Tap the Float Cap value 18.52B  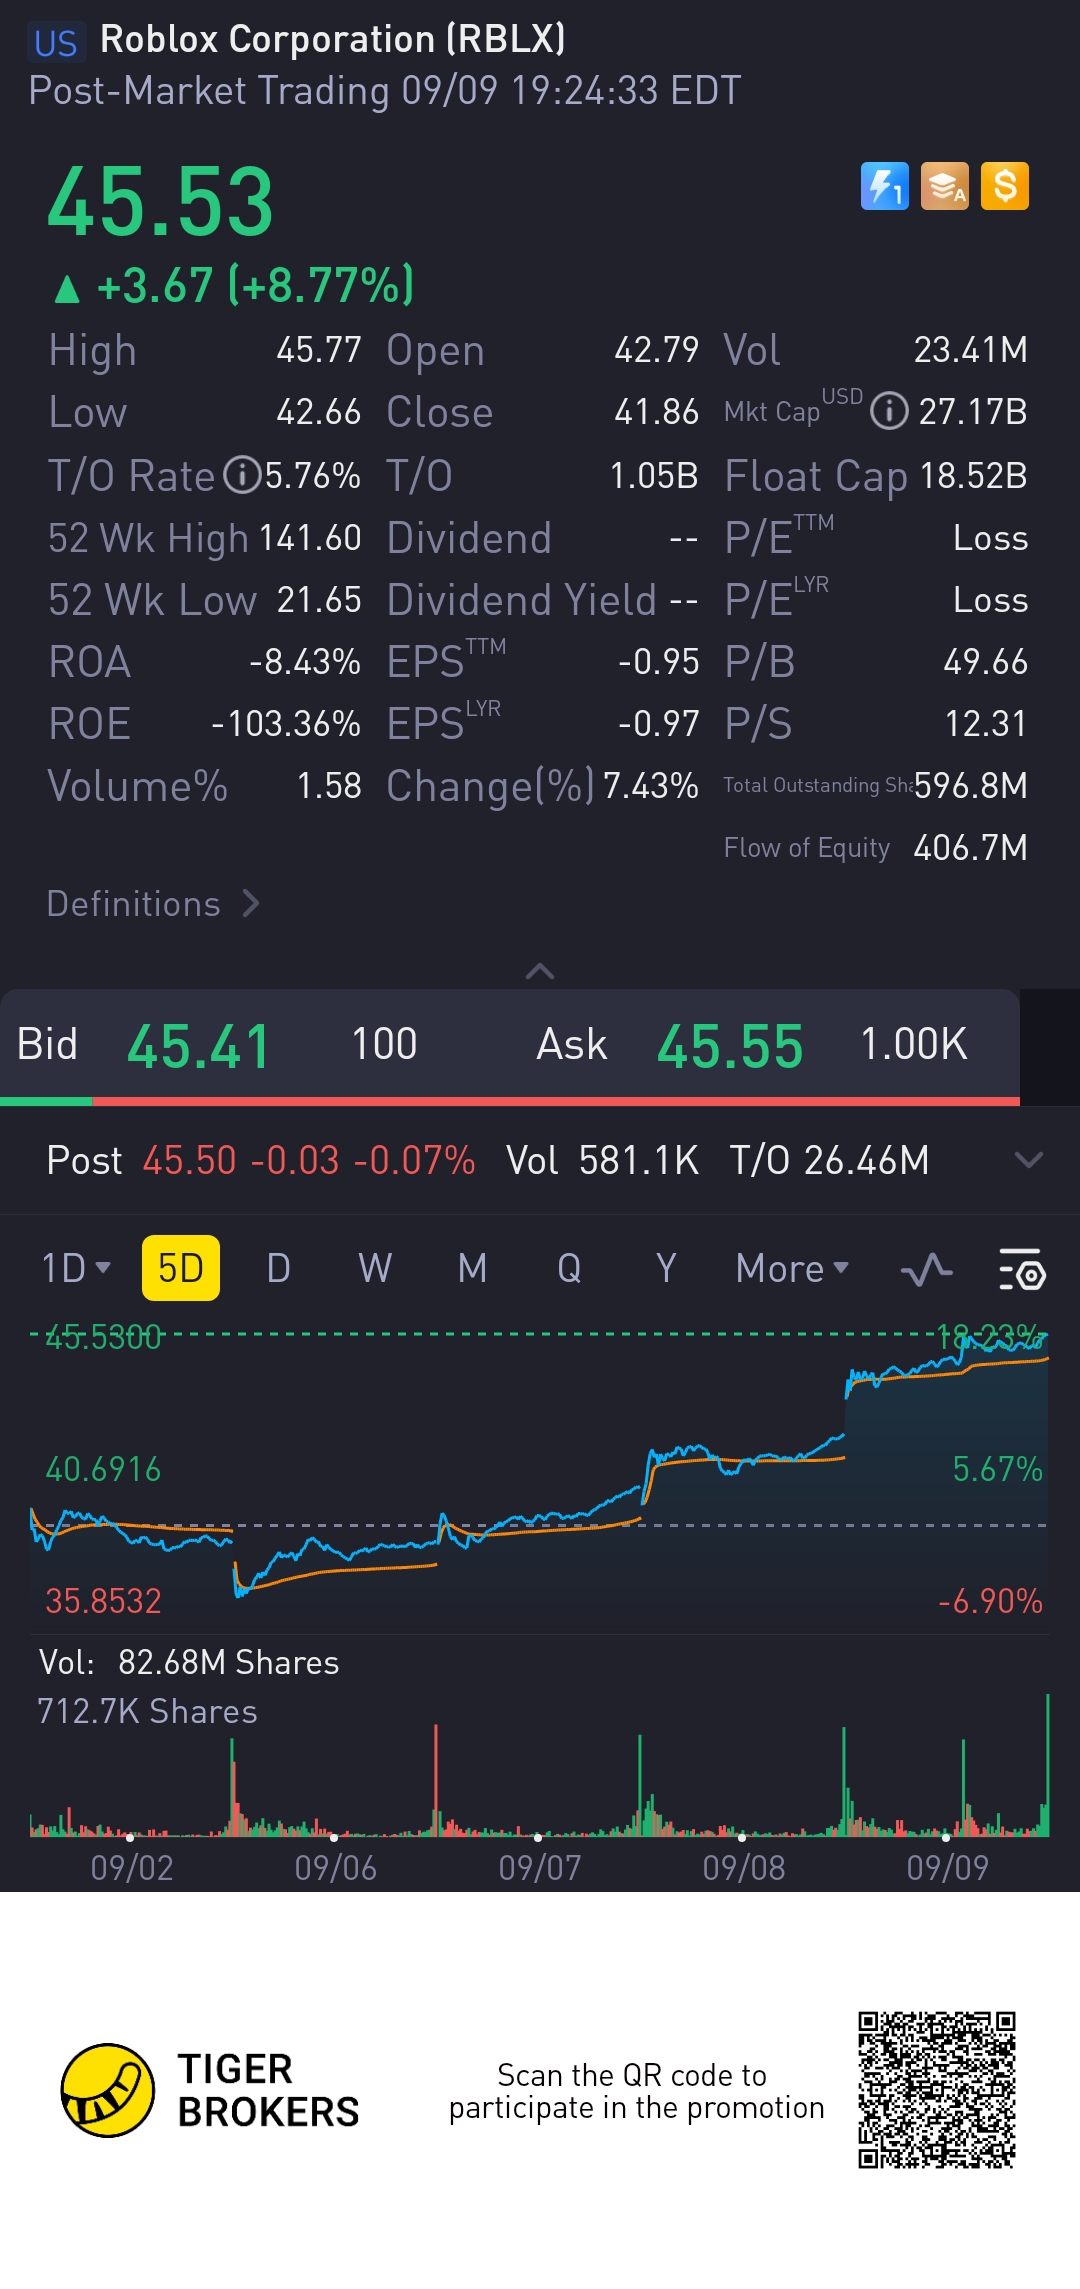[x=974, y=476]
